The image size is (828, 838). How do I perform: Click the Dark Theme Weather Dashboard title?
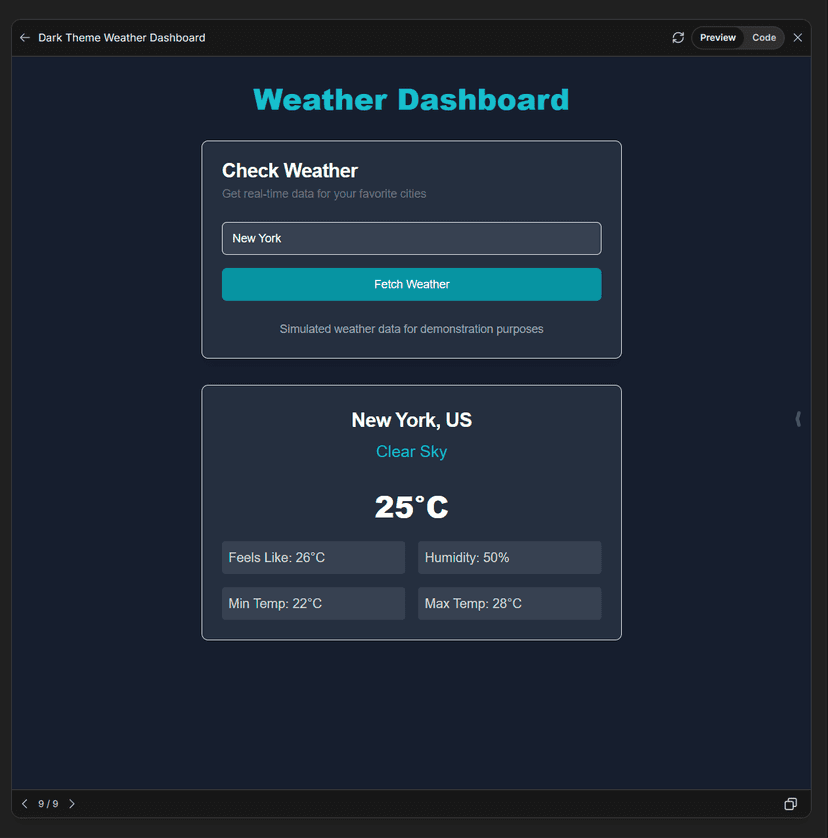point(122,38)
